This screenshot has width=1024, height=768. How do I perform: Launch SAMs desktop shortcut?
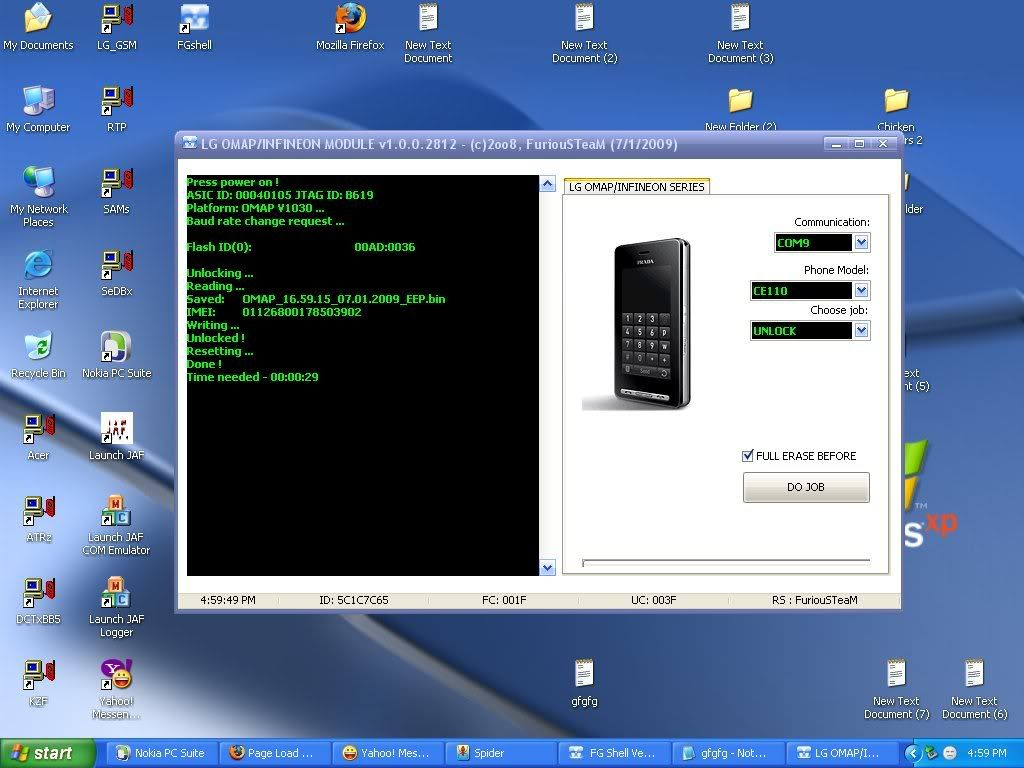tap(117, 191)
